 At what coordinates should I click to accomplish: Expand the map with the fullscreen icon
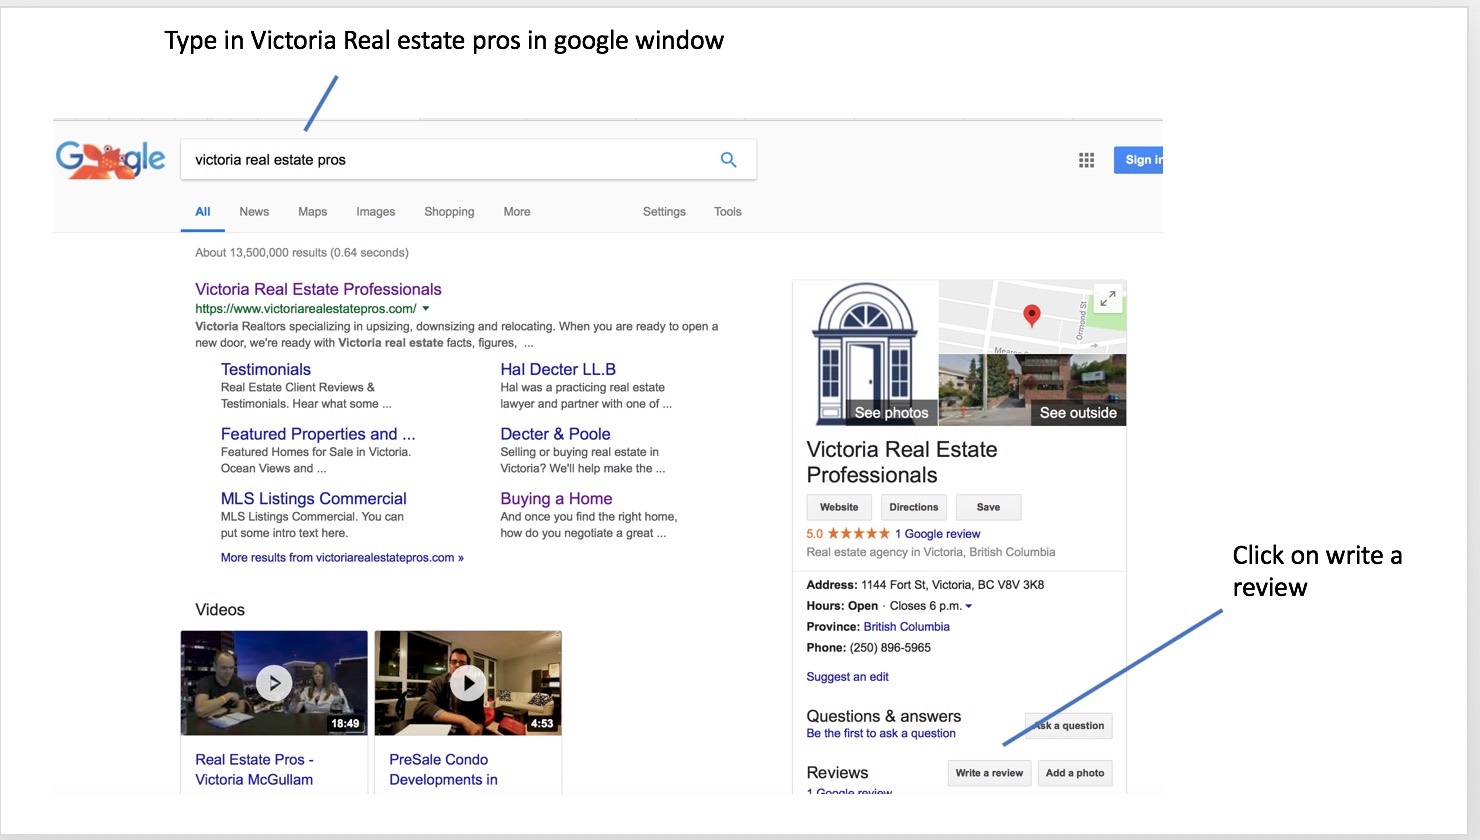(x=1108, y=298)
